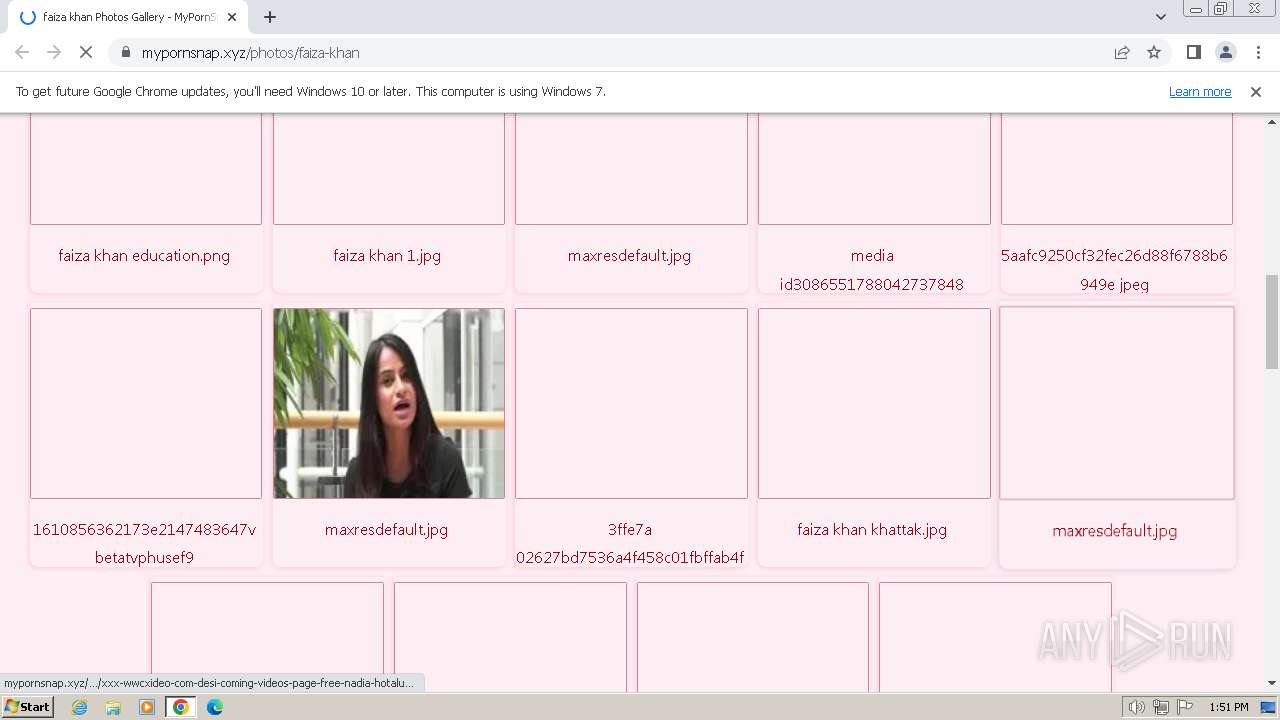
Task: Open faiza khan khattak.jpg caption
Action: pos(872,529)
